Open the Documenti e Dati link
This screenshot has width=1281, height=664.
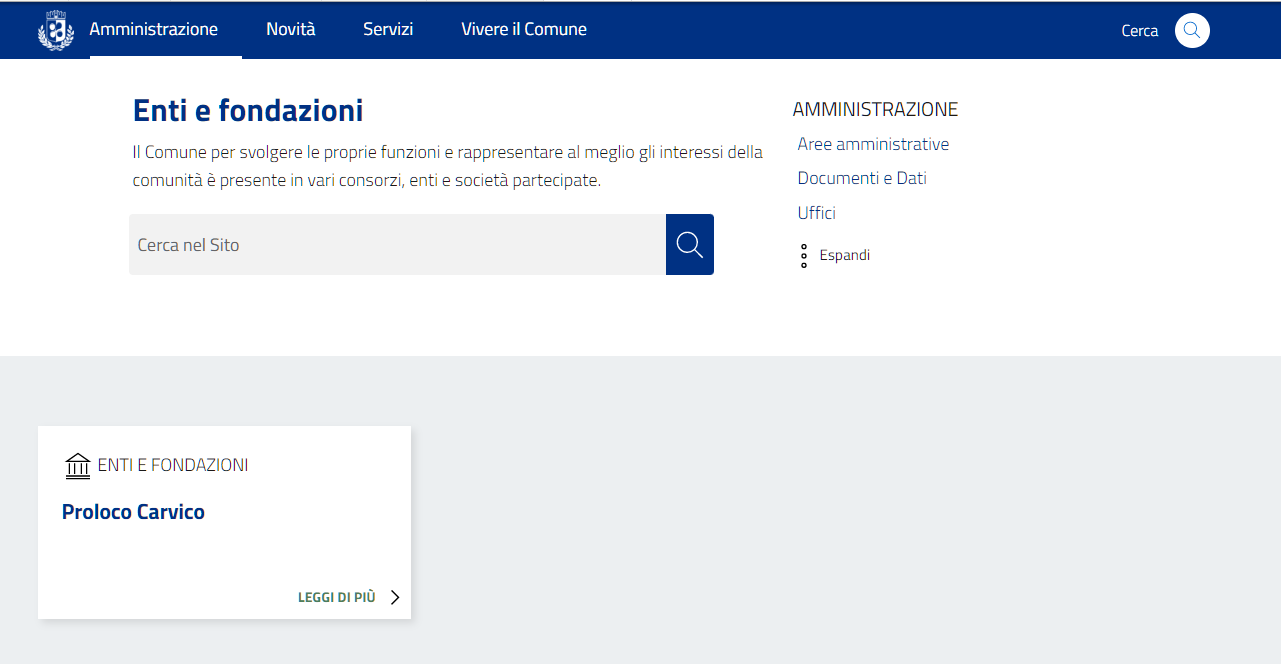861,178
